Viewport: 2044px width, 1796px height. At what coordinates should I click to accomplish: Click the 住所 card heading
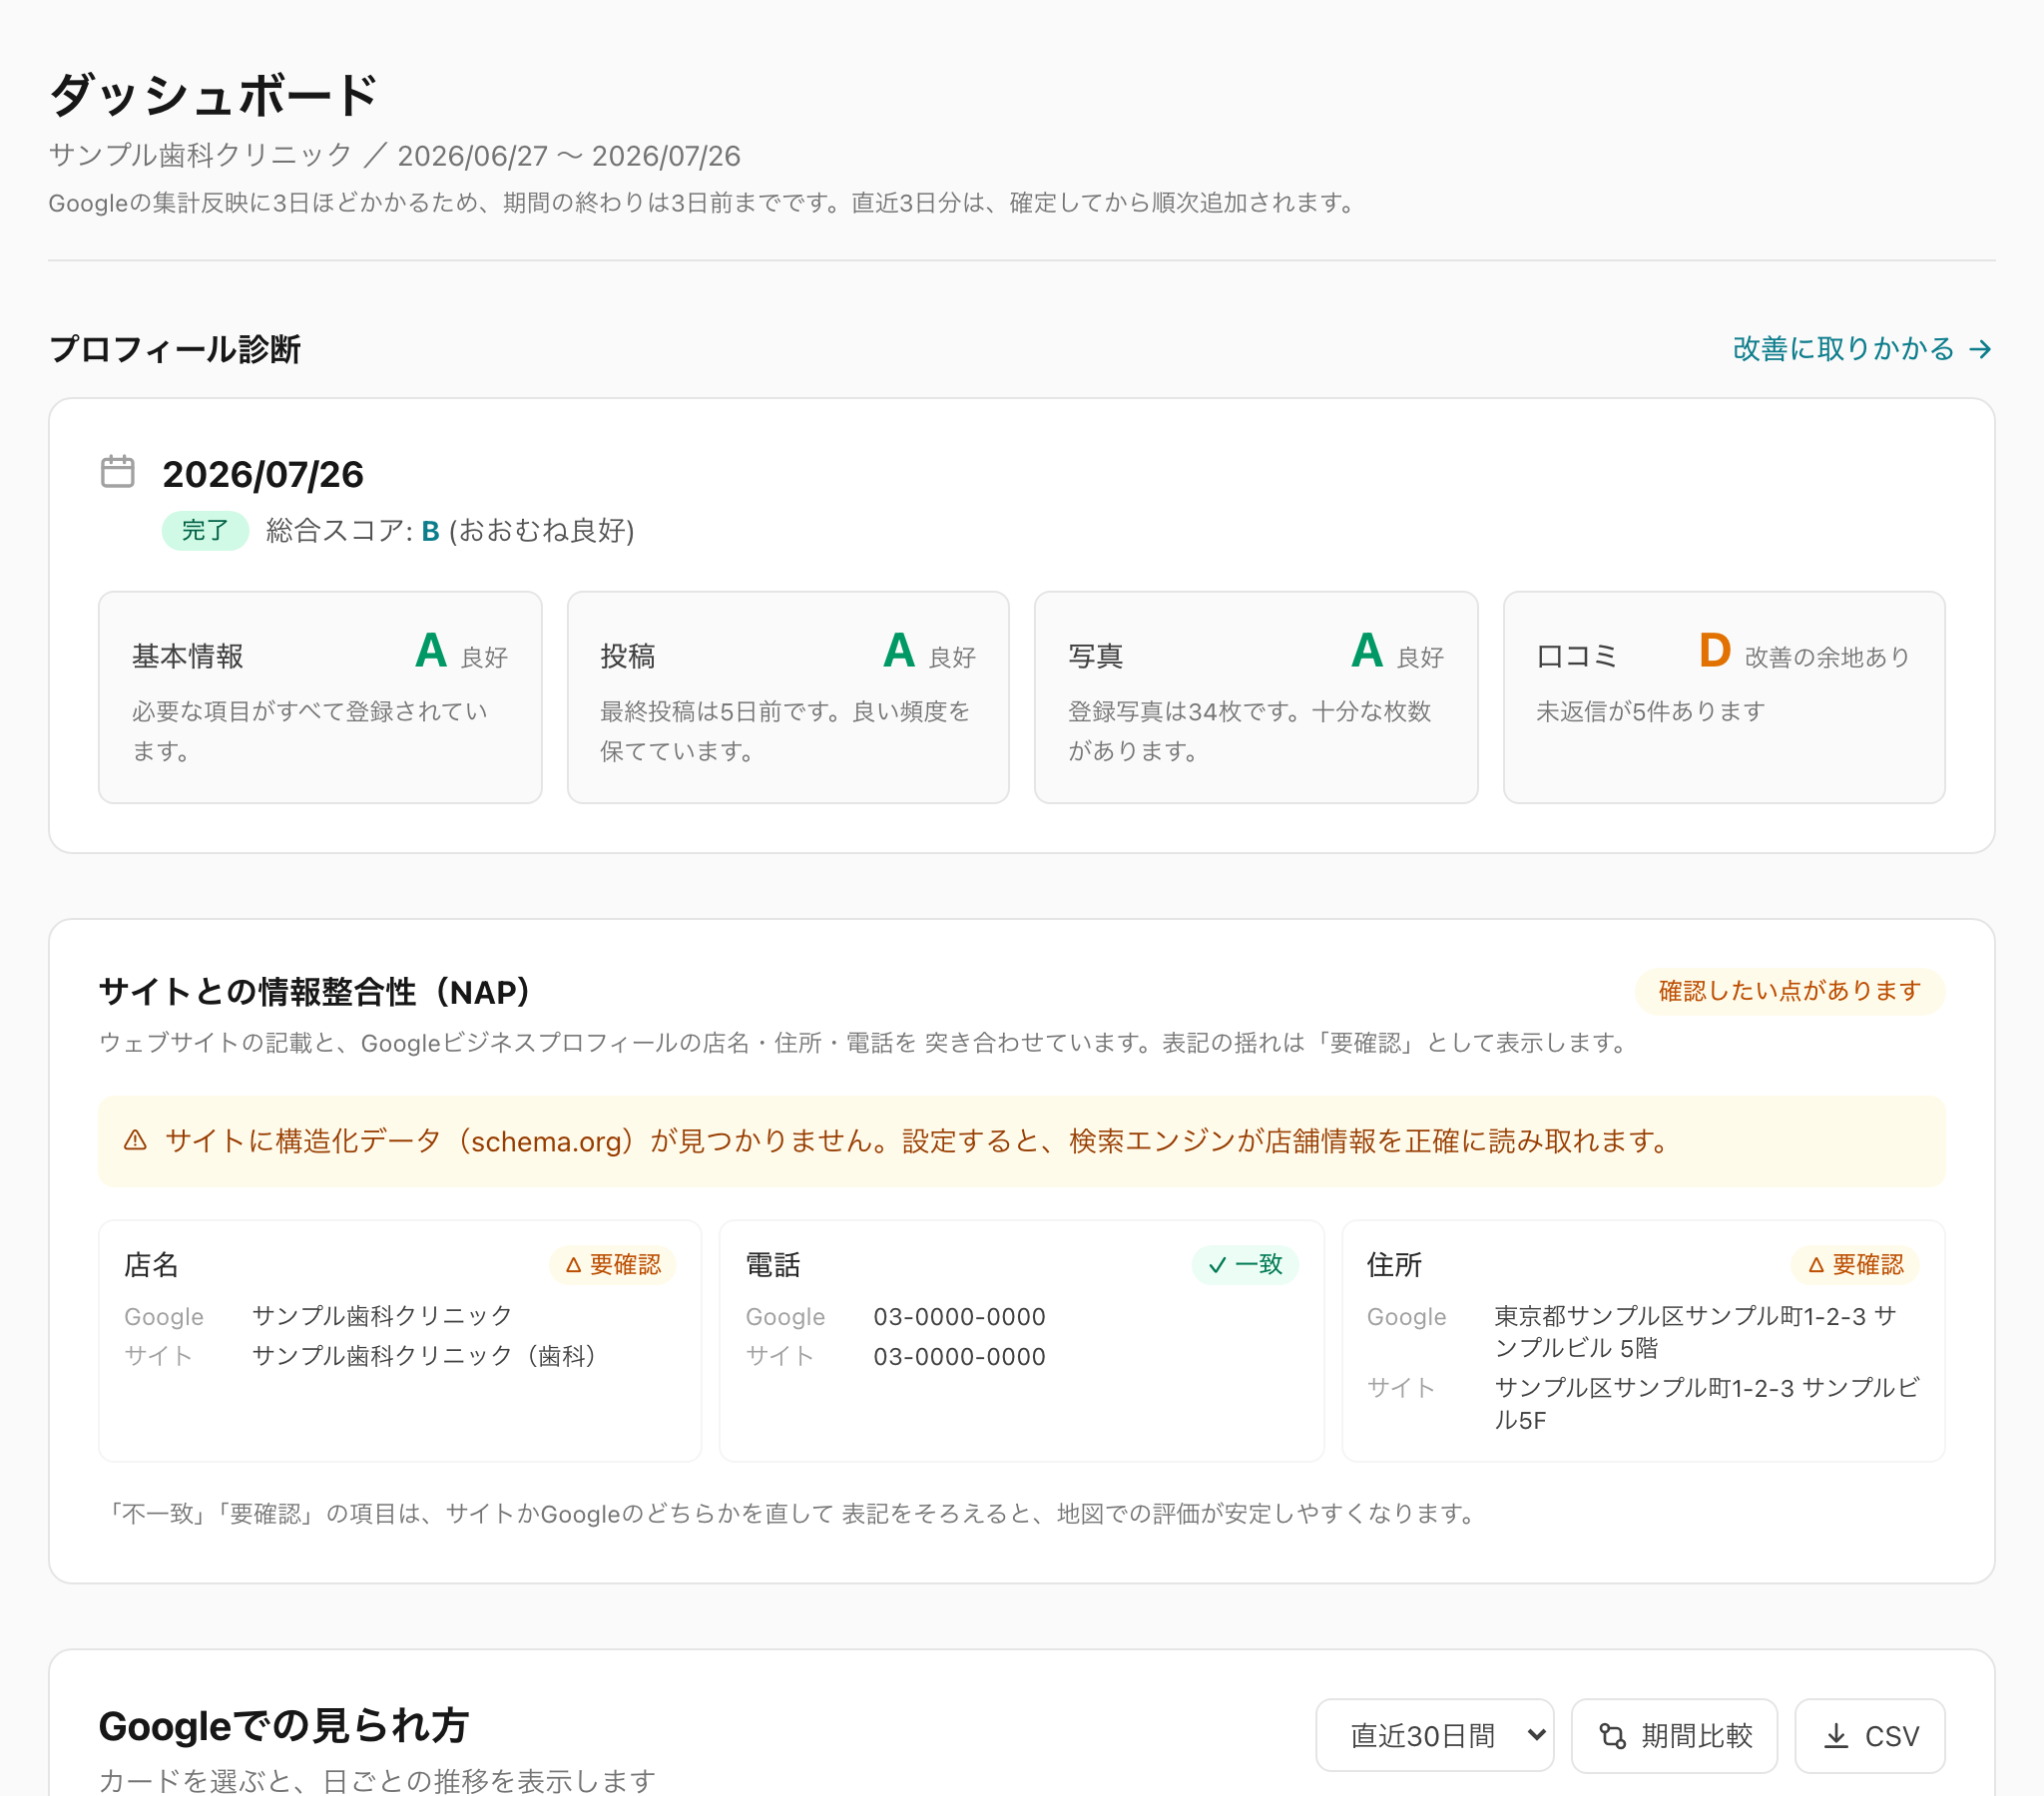click(1394, 1265)
